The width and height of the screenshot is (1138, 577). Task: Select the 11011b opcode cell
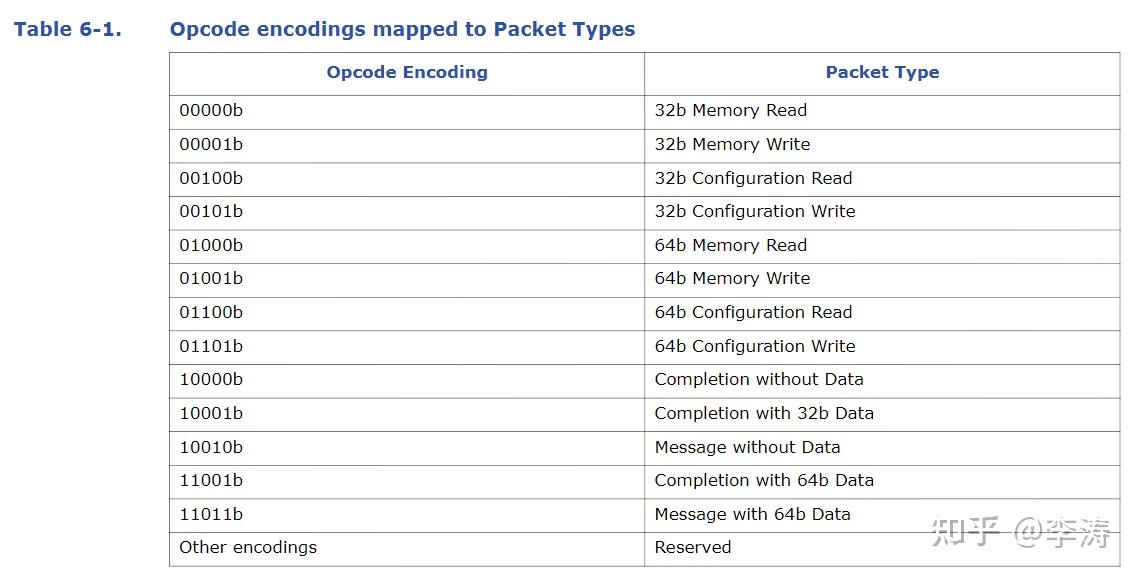tap(211, 514)
